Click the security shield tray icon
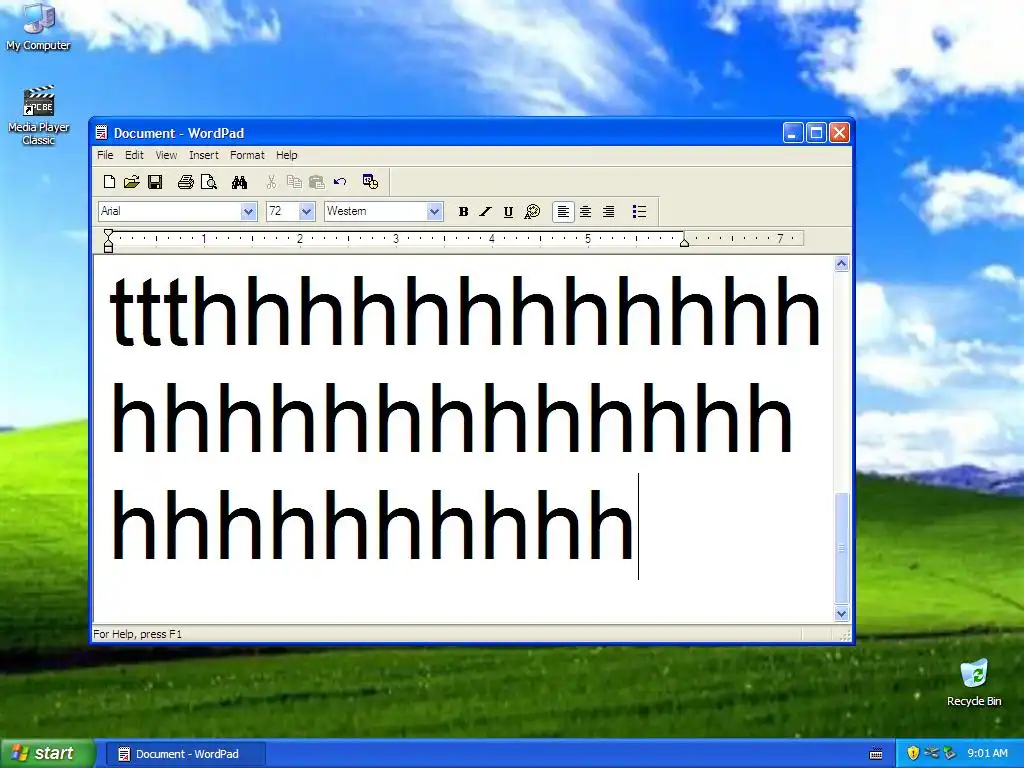 coord(914,754)
